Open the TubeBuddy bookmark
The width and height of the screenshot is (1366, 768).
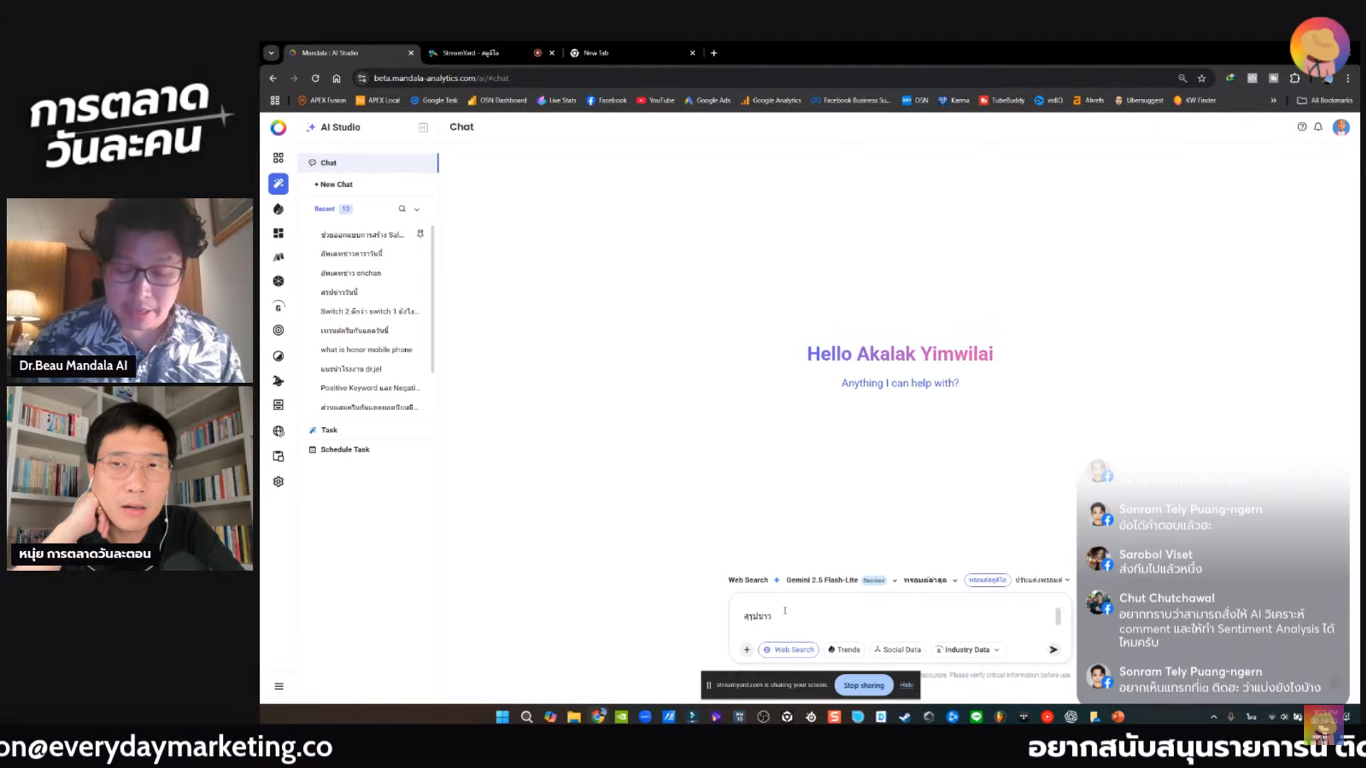1001,100
